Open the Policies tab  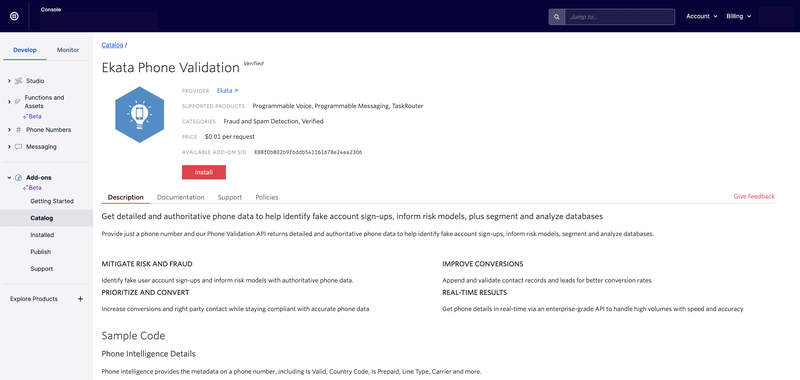(x=267, y=197)
